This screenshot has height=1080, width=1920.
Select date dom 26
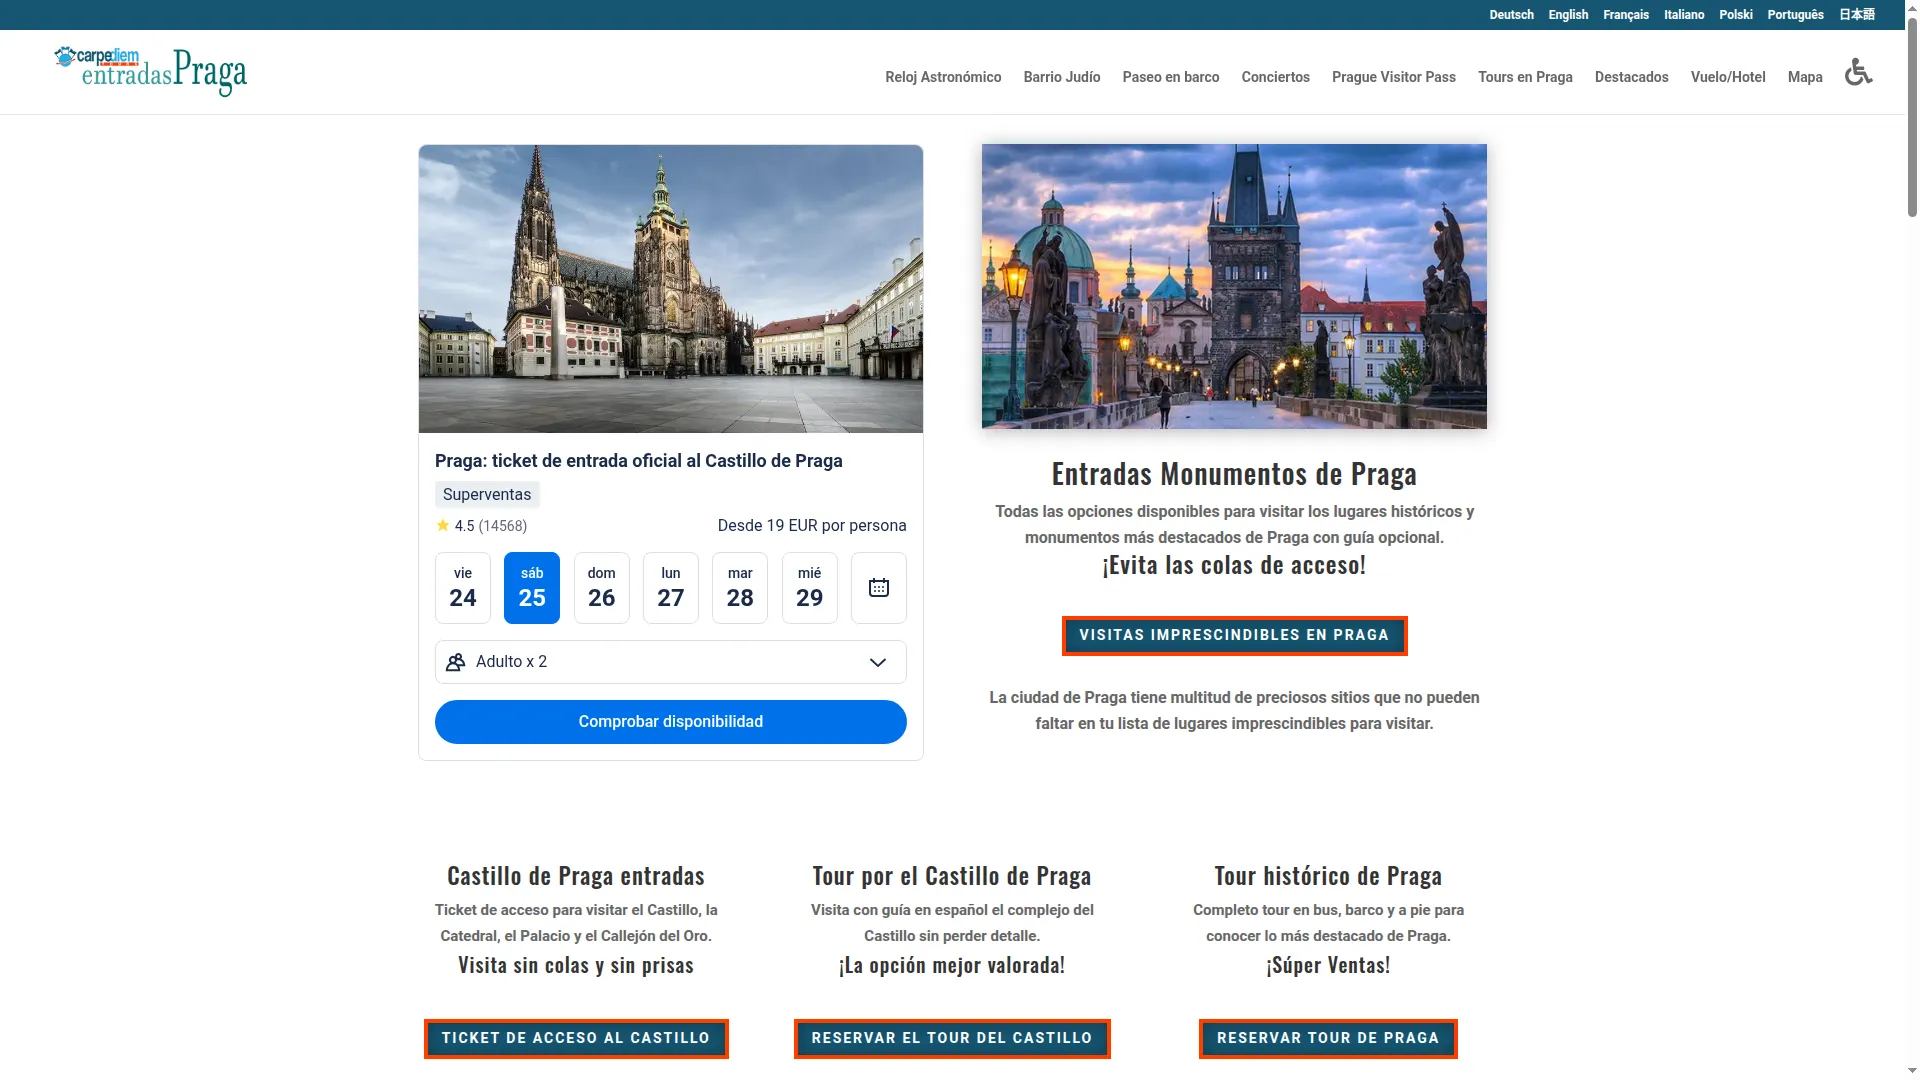pos(602,588)
